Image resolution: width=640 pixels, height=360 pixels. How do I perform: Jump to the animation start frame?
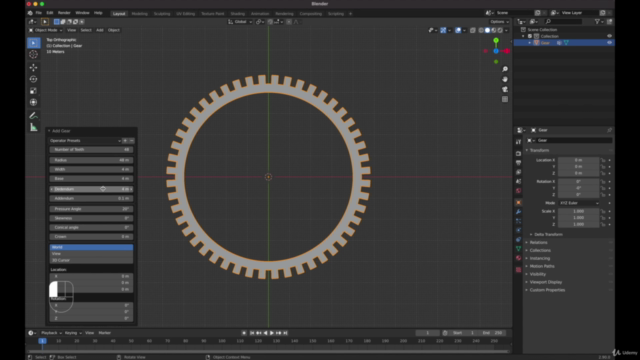click(x=252, y=333)
